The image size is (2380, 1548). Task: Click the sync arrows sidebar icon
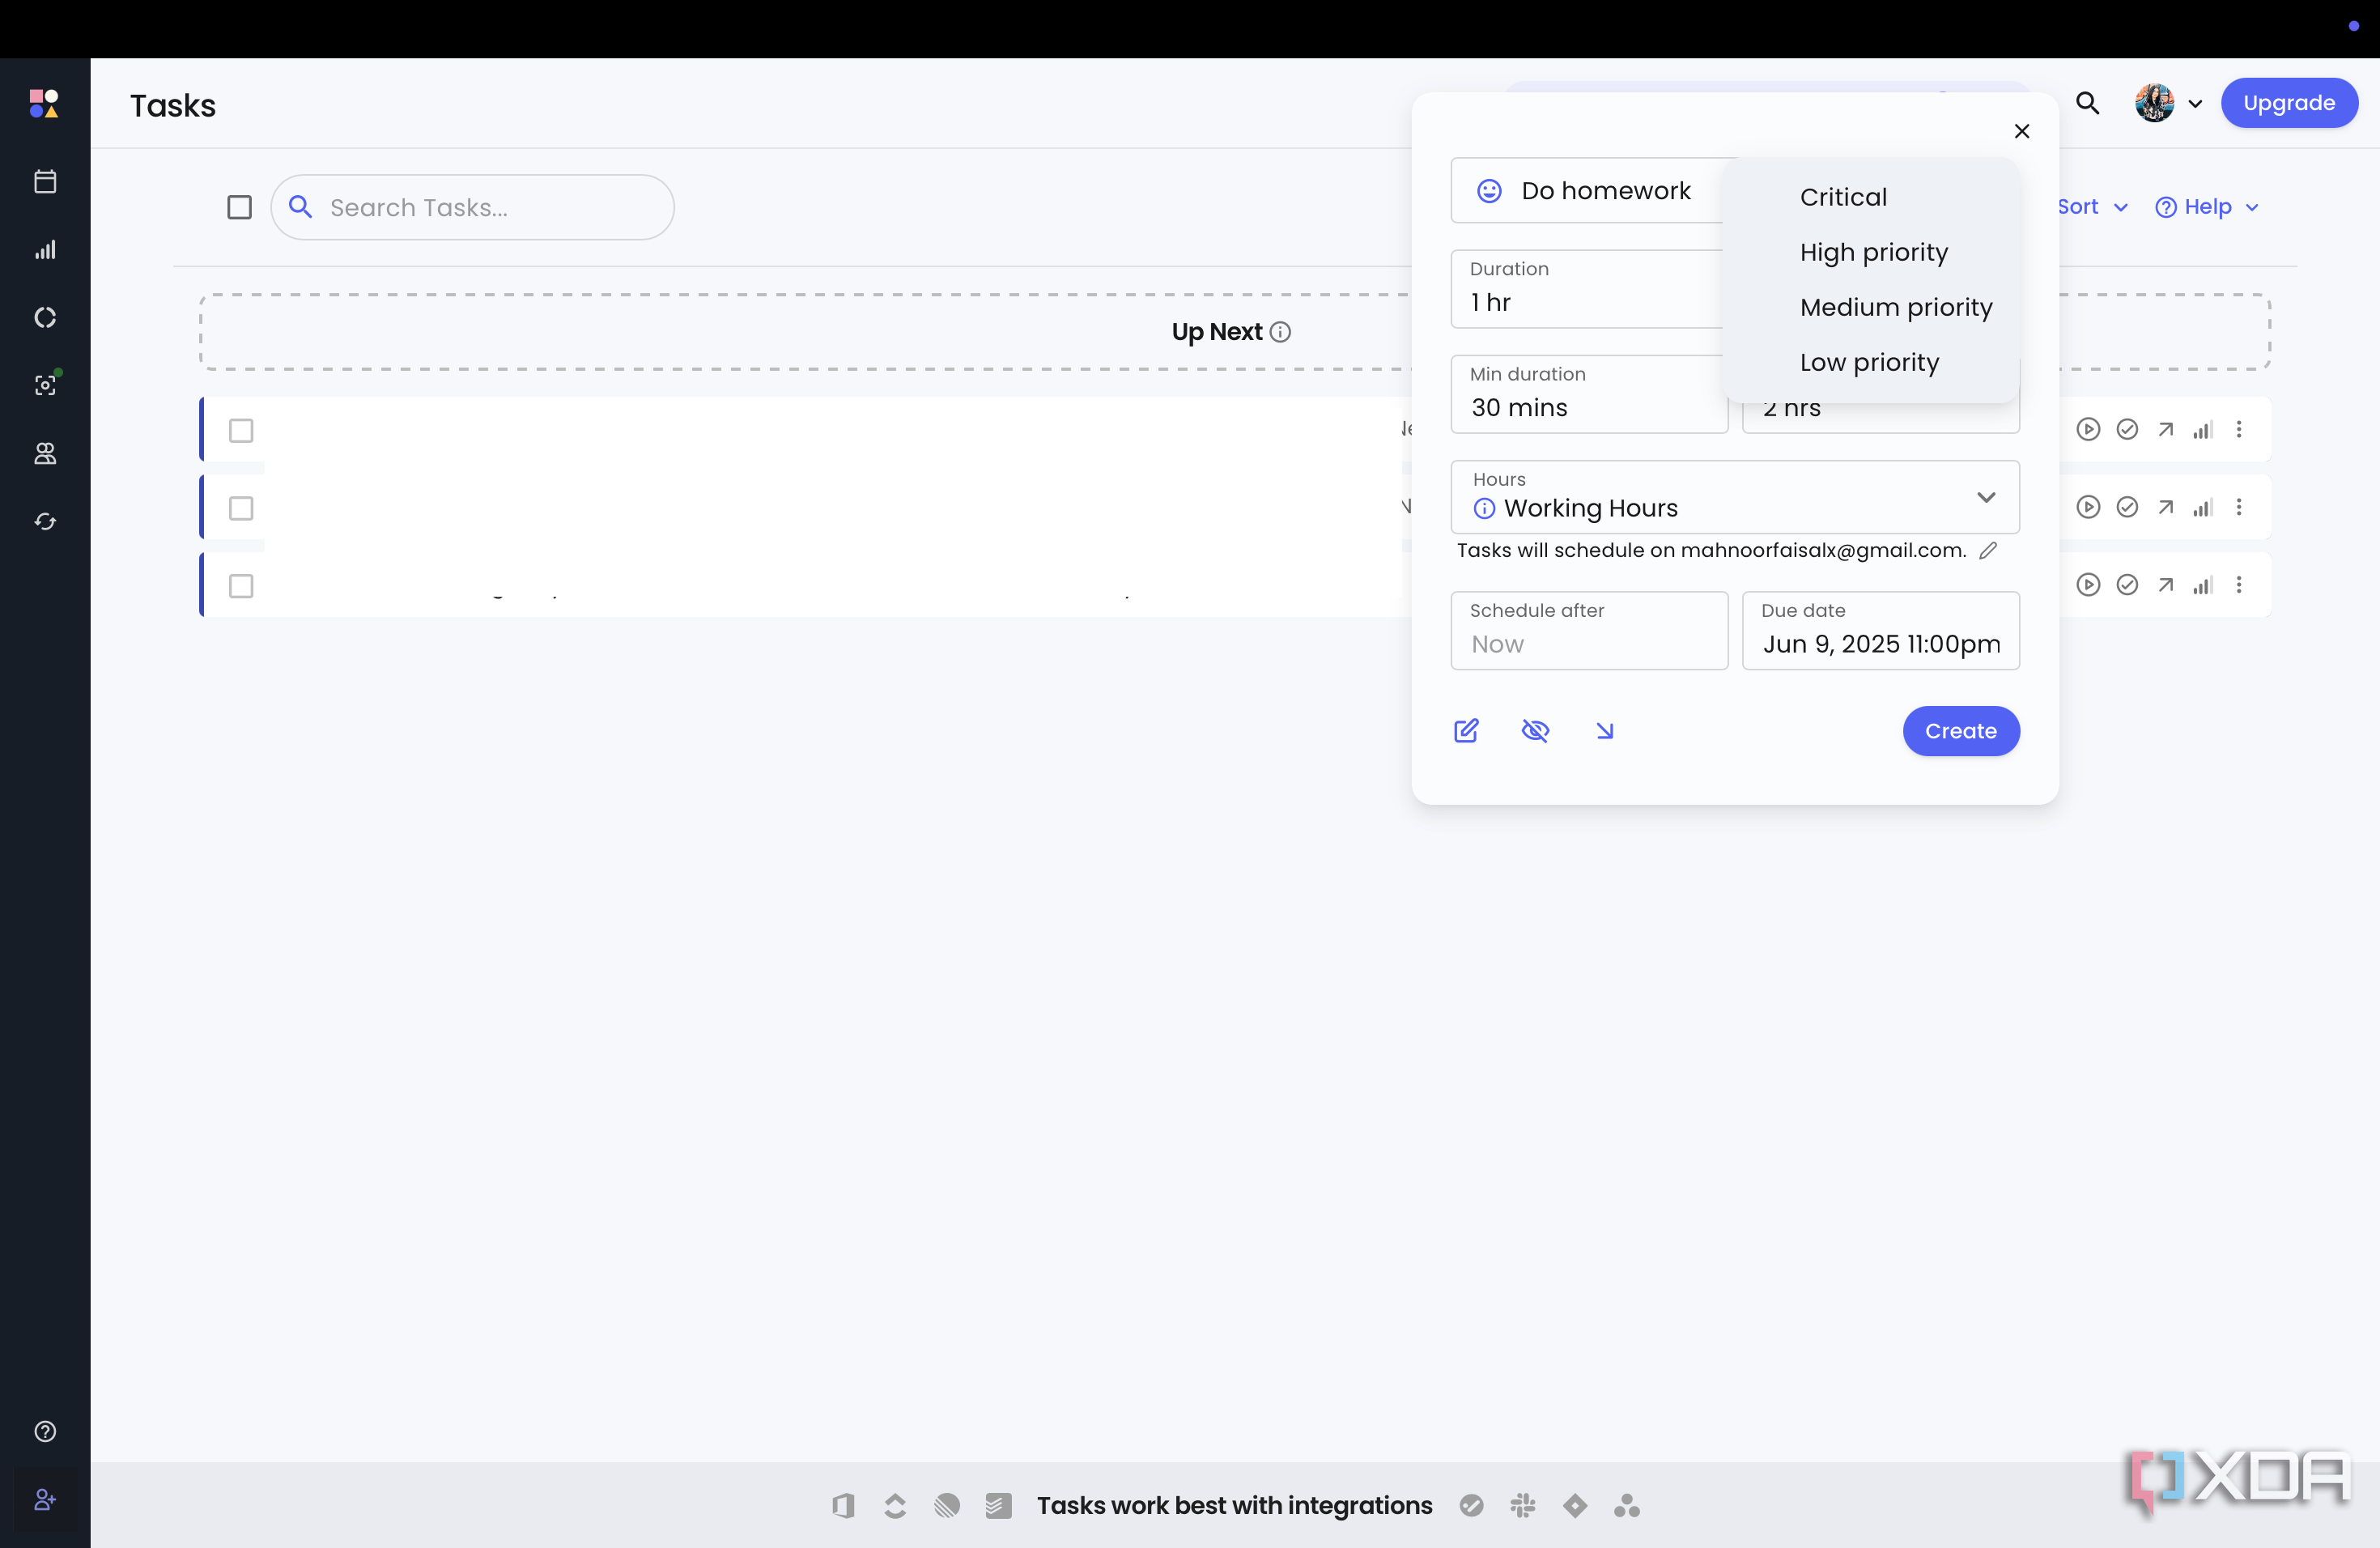pos(45,522)
